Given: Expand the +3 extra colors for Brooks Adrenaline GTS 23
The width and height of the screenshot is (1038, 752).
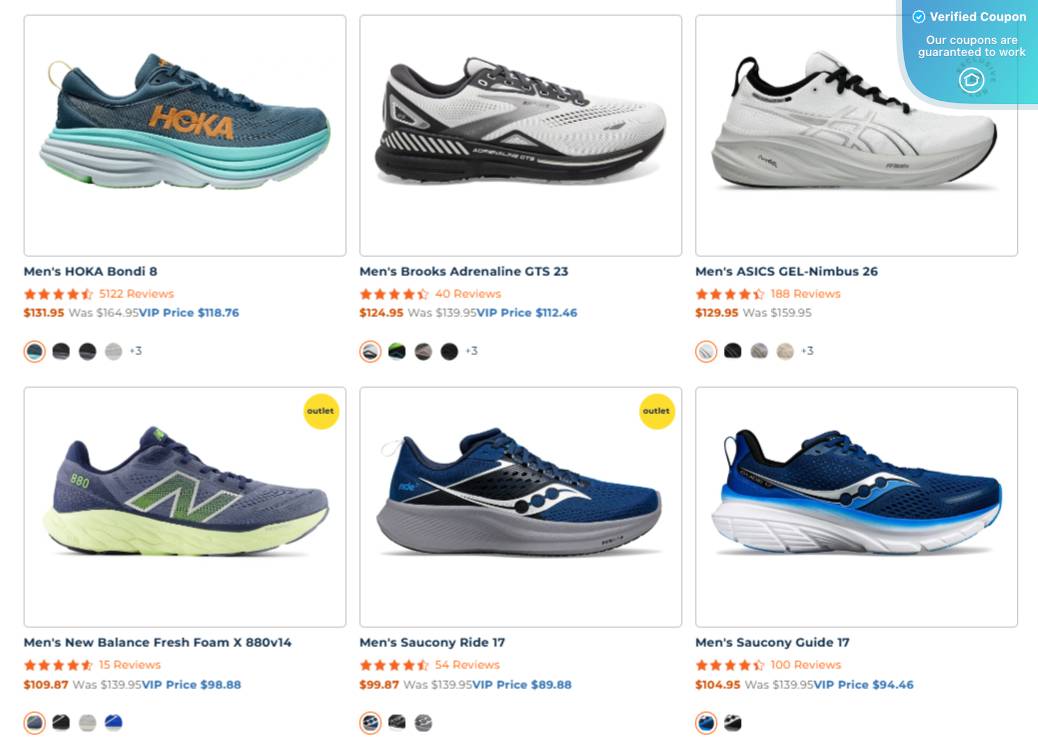Looking at the screenshot, I should click(x=471, y=351).
